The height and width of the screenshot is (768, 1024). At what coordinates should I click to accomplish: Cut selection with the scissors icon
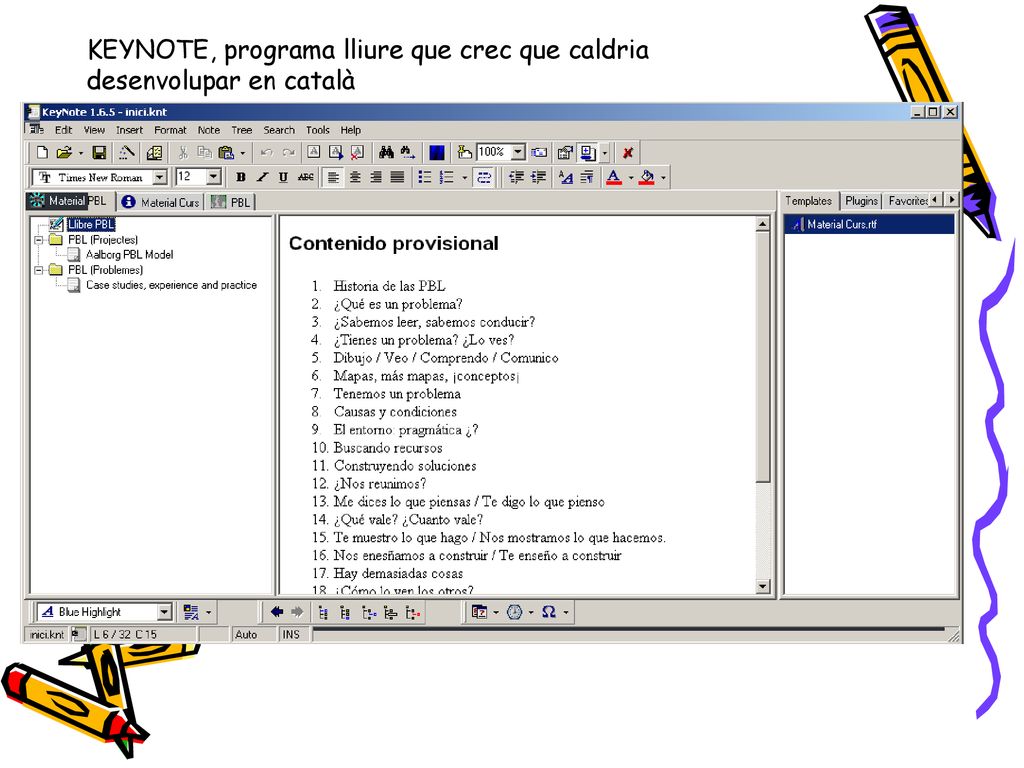pyautogui.click(x=183, y=153)
